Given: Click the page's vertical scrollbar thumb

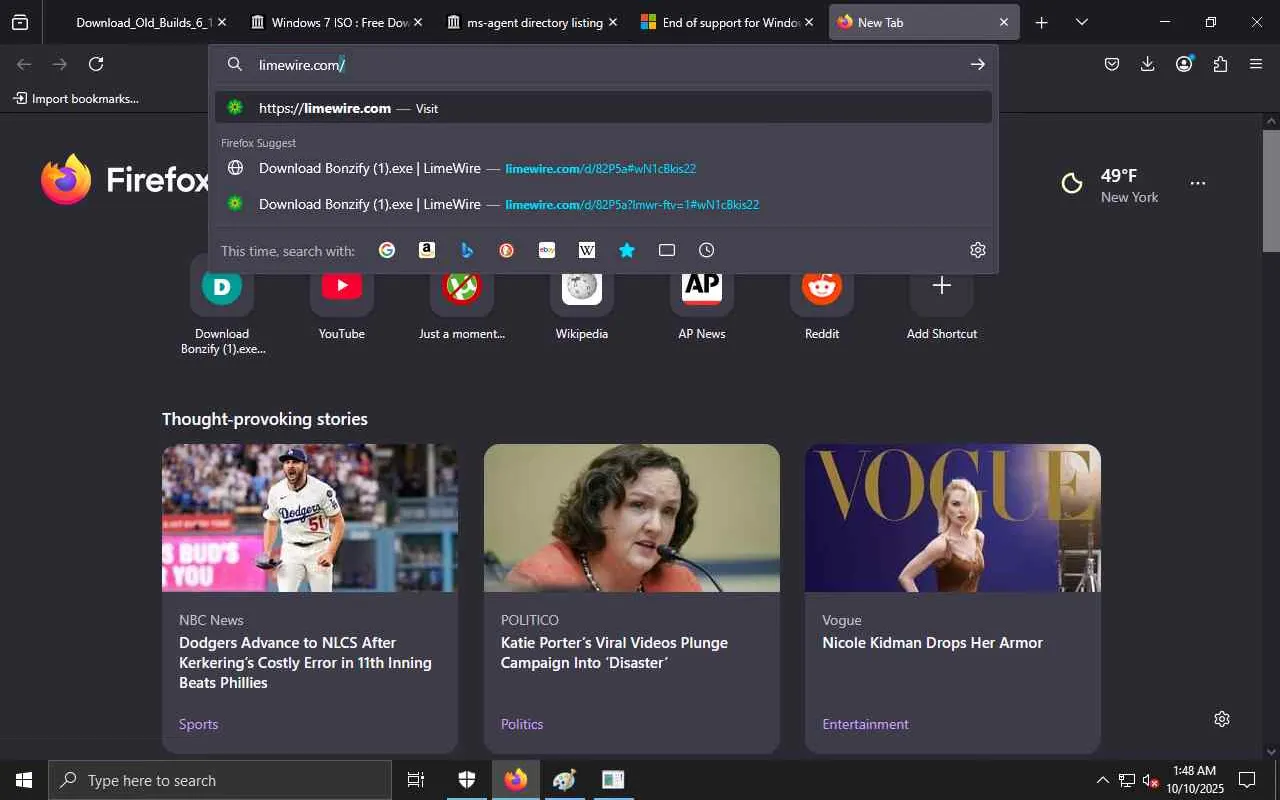Looking at the screenshot, I should click(1271, 190).
